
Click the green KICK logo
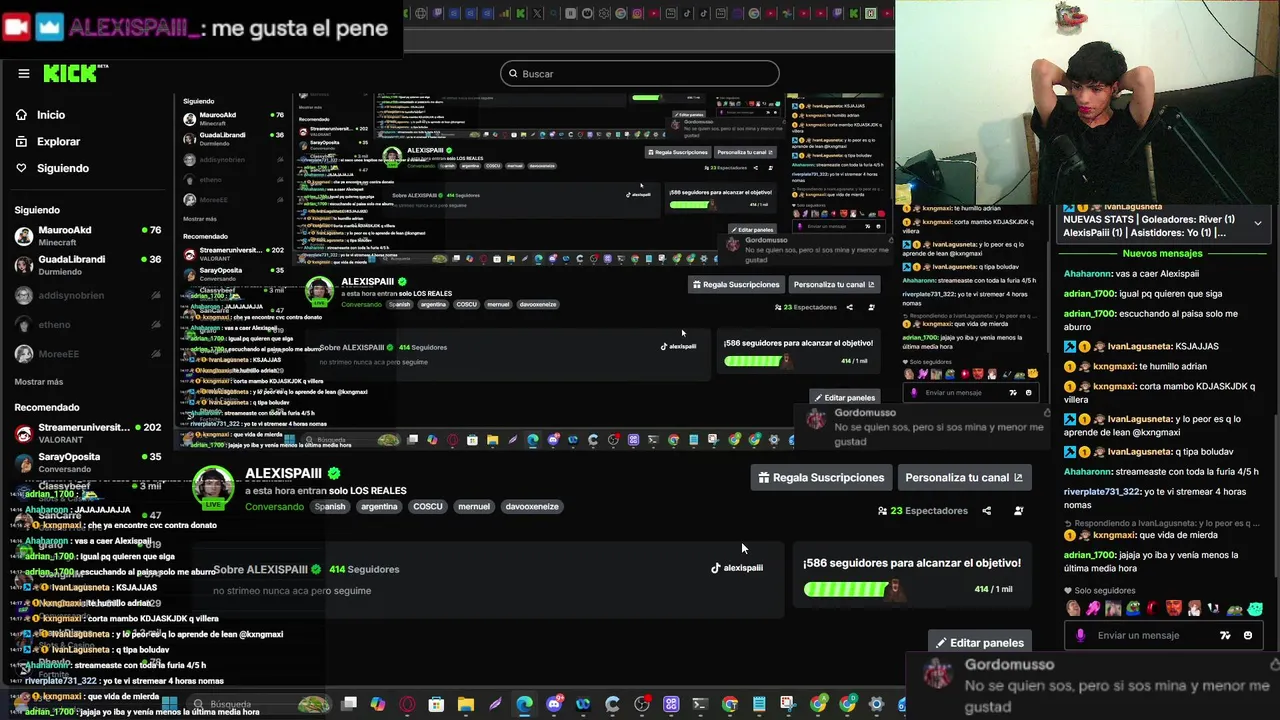(x=71, y=73)
